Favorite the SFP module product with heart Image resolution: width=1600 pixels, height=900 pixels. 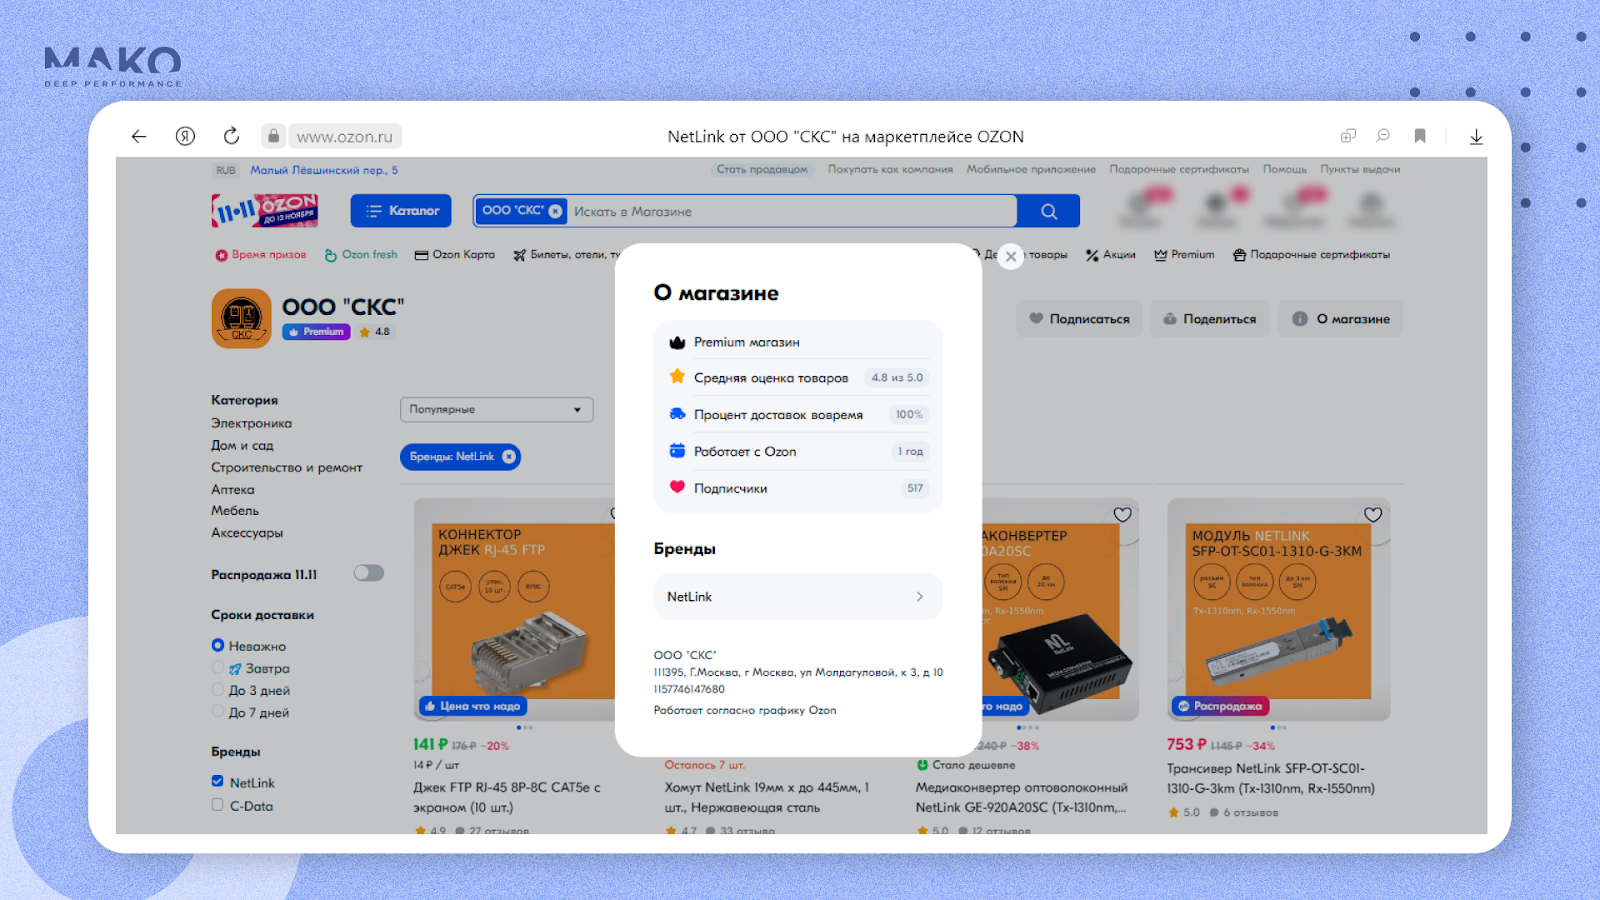[x=1373, y=514]
